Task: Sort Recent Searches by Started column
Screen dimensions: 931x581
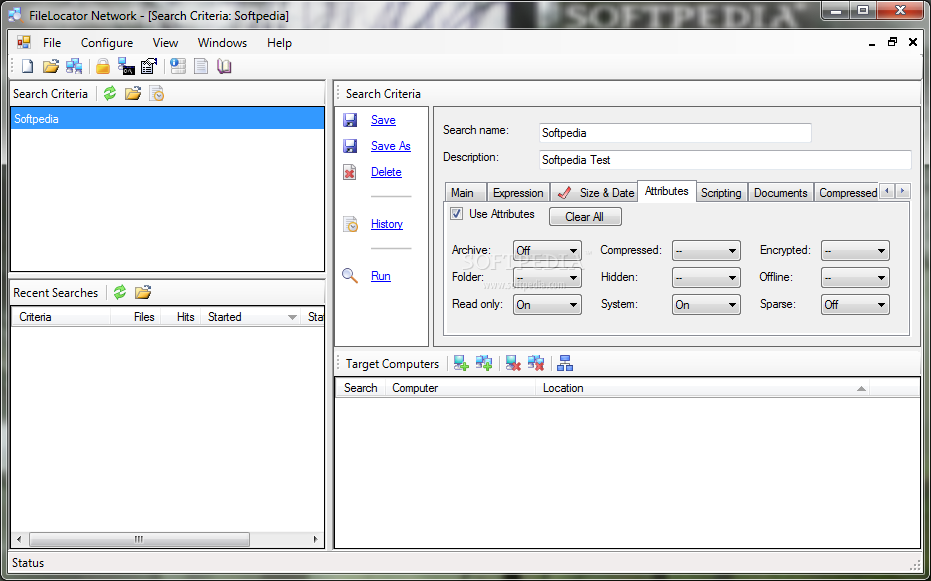Action: (x=251, y=317)
